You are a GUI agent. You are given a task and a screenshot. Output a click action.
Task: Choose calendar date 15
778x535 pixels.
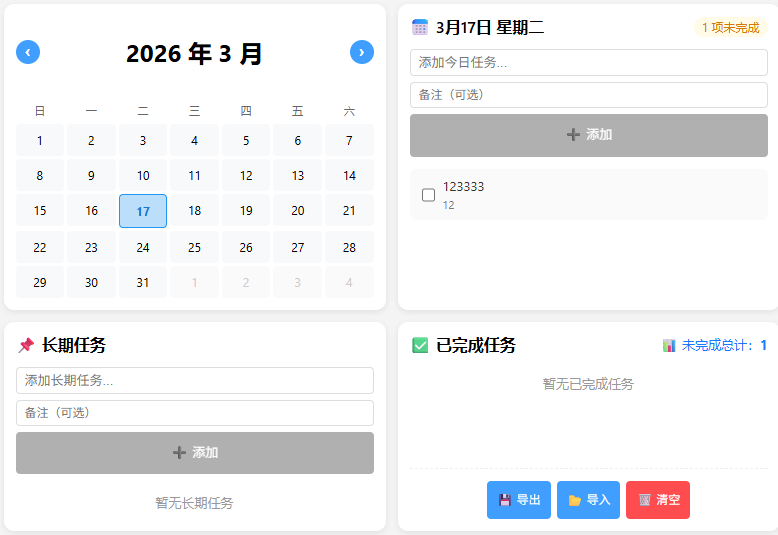pos(40,211)
